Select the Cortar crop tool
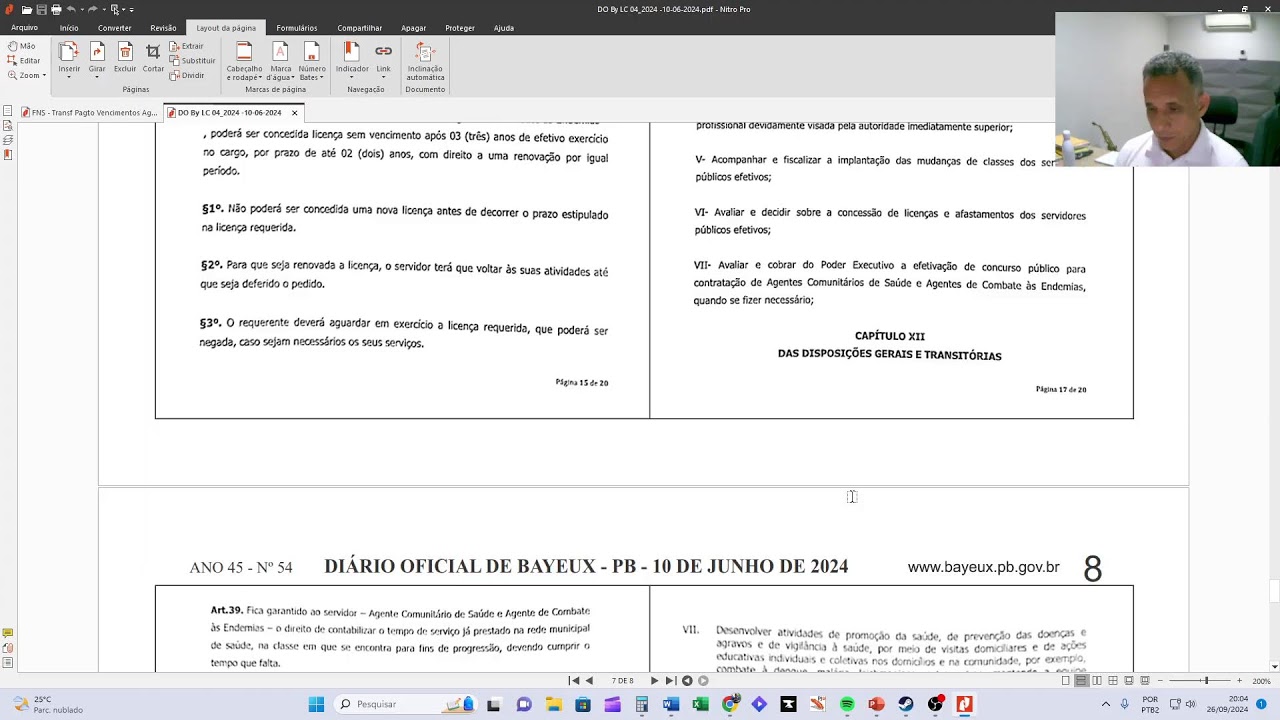 coord(153,56)
